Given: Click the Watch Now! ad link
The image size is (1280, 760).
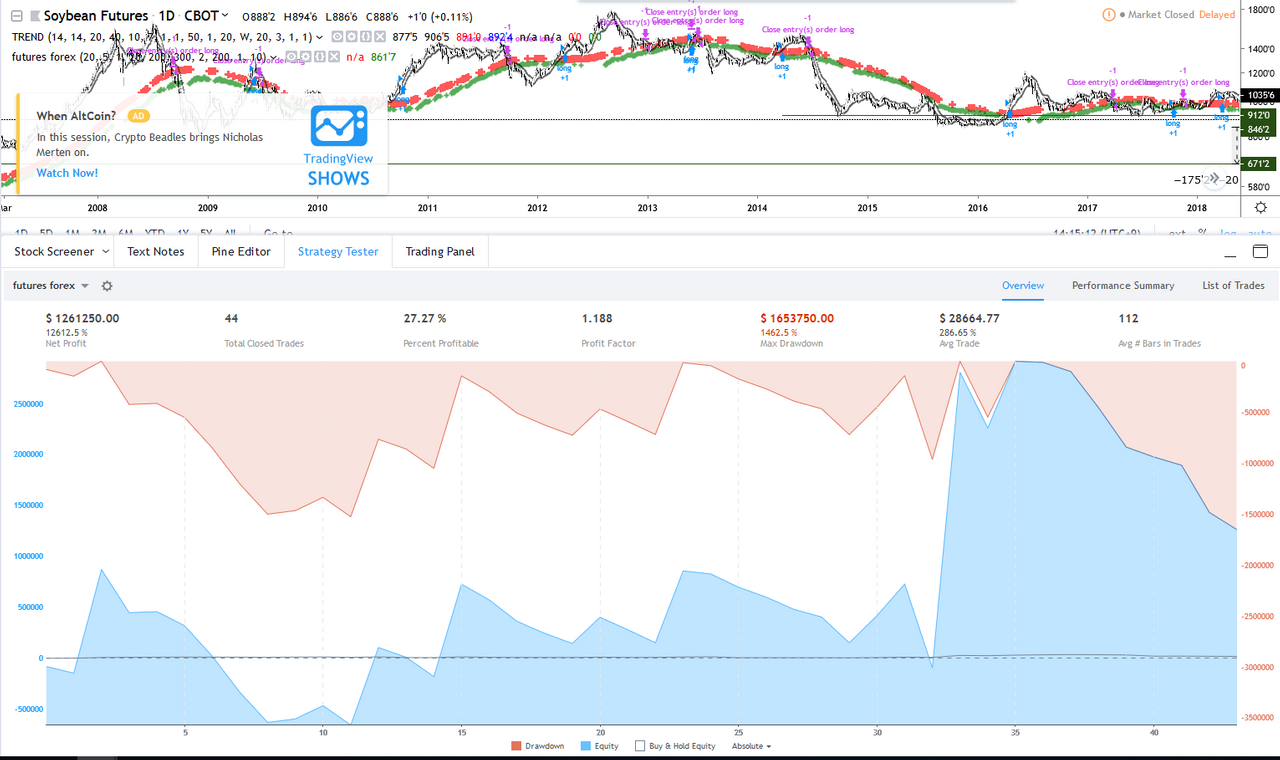Looking at the screenshot, I should coord(67,173).
